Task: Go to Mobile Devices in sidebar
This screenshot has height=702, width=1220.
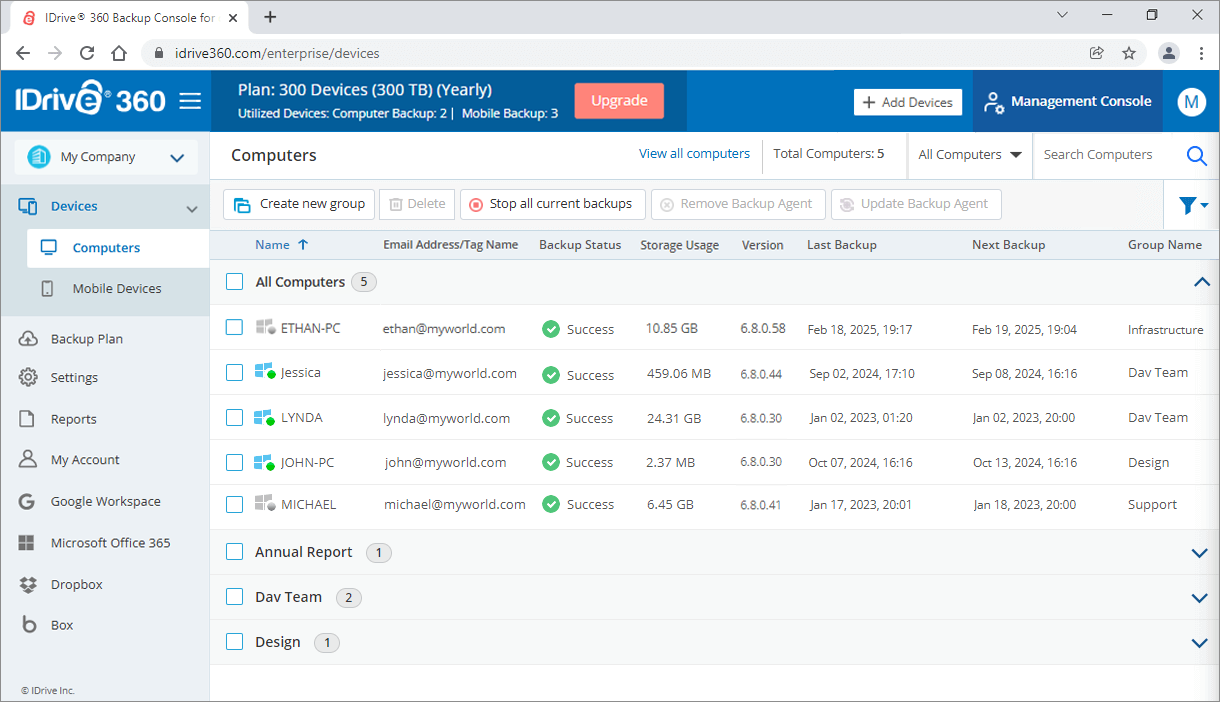Action: tap(116, 289)
